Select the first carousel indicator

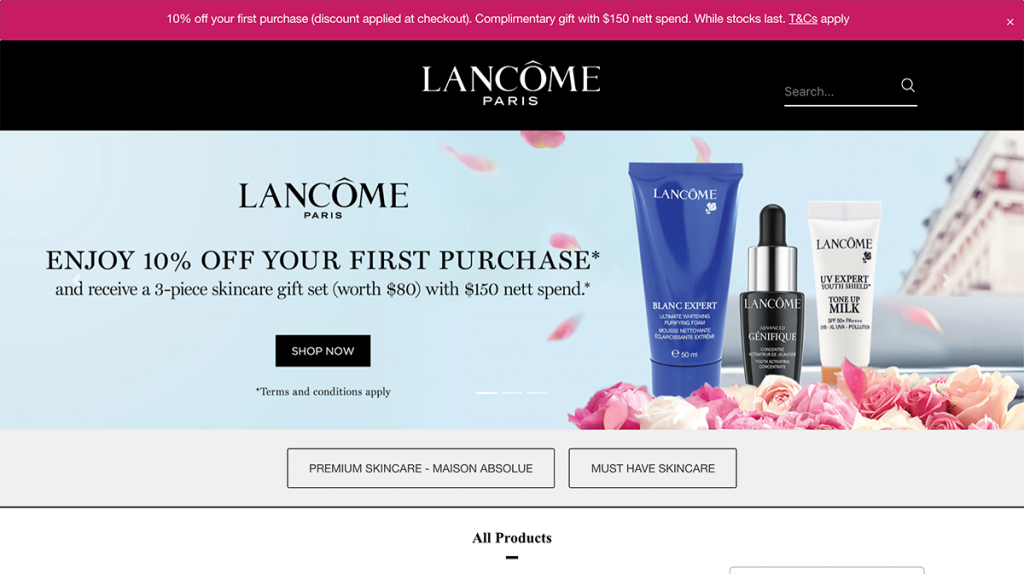click(486, 392)
